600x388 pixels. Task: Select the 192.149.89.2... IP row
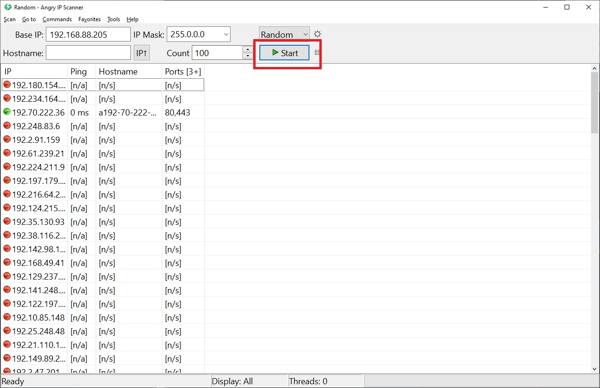tap(103, 359)
